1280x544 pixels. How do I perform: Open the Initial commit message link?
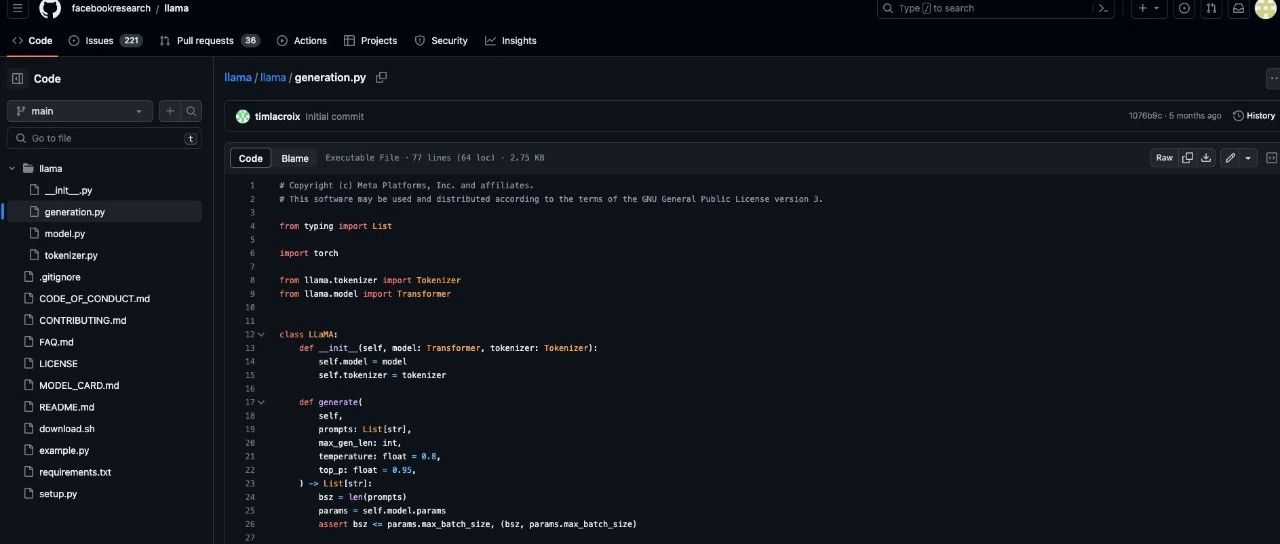pos(334,117)
